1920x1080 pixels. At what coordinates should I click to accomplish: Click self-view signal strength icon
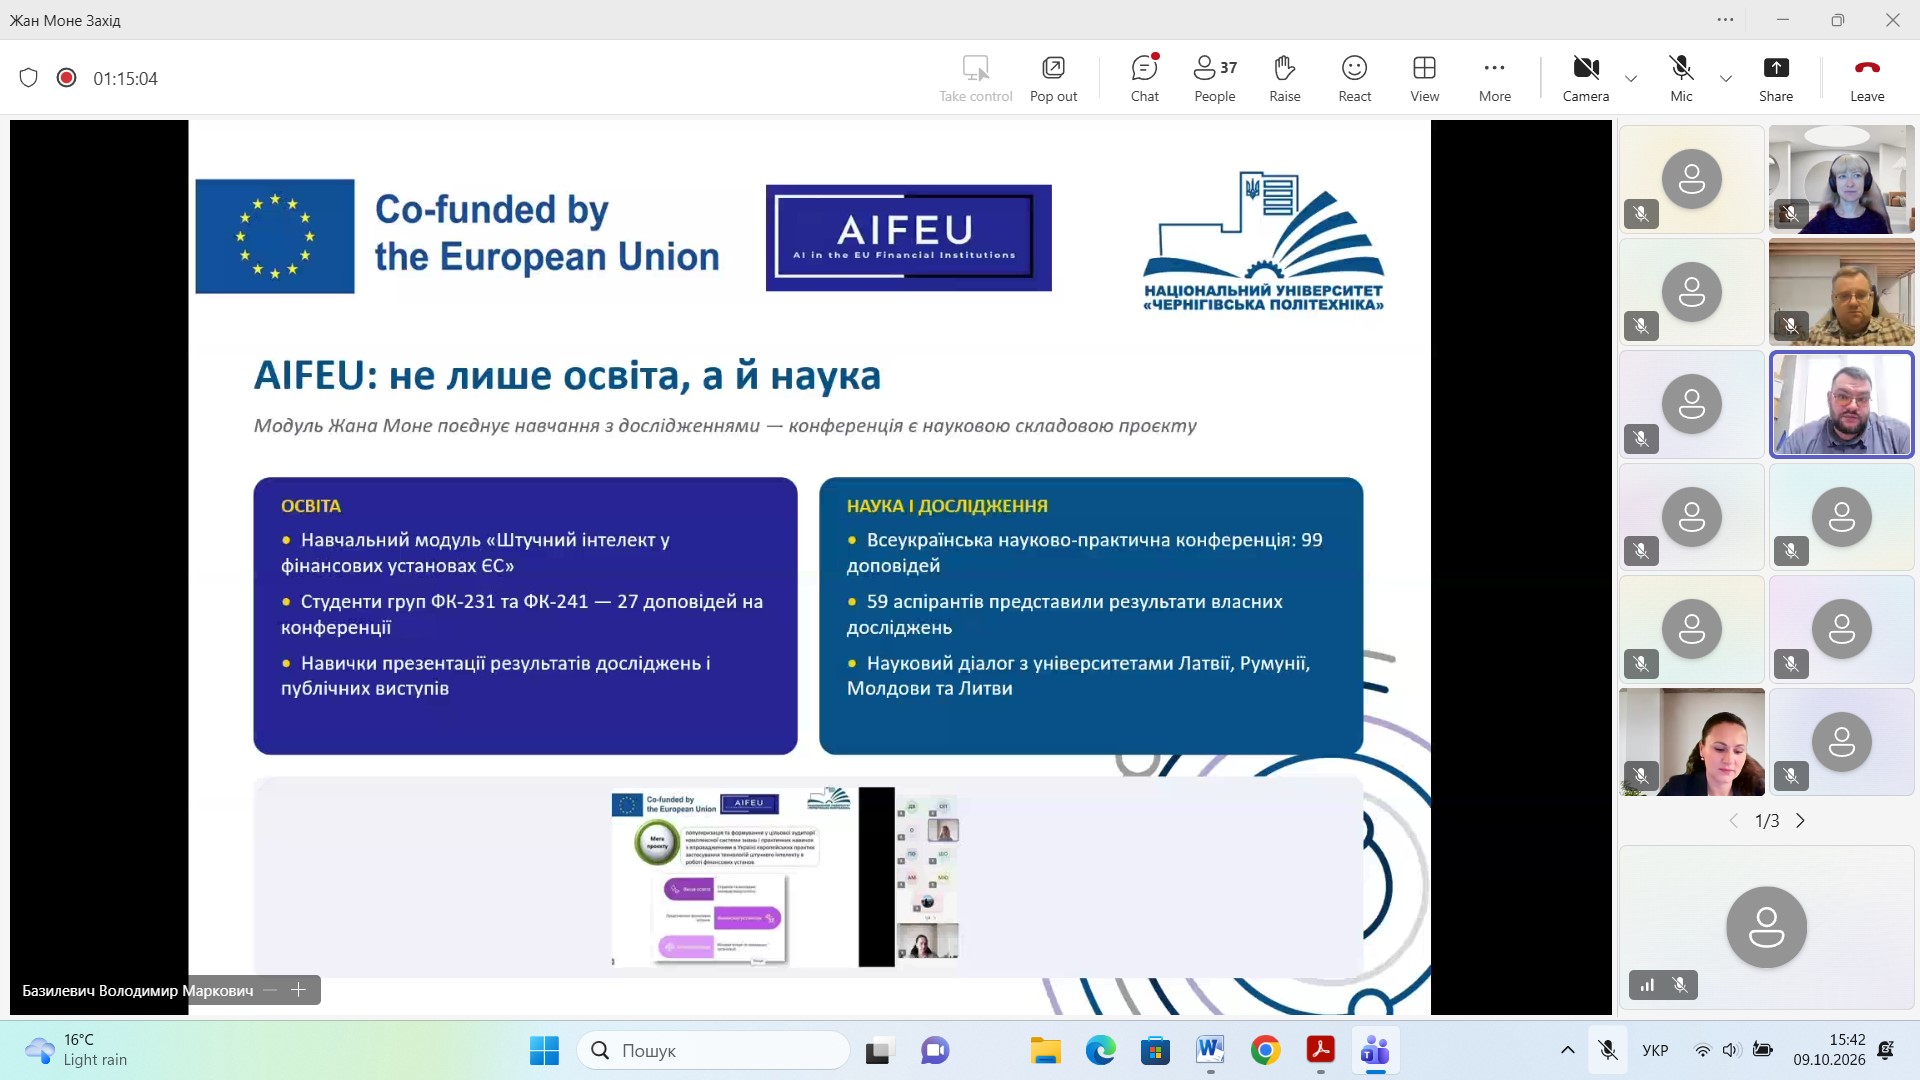click(x=1647, y=985)
